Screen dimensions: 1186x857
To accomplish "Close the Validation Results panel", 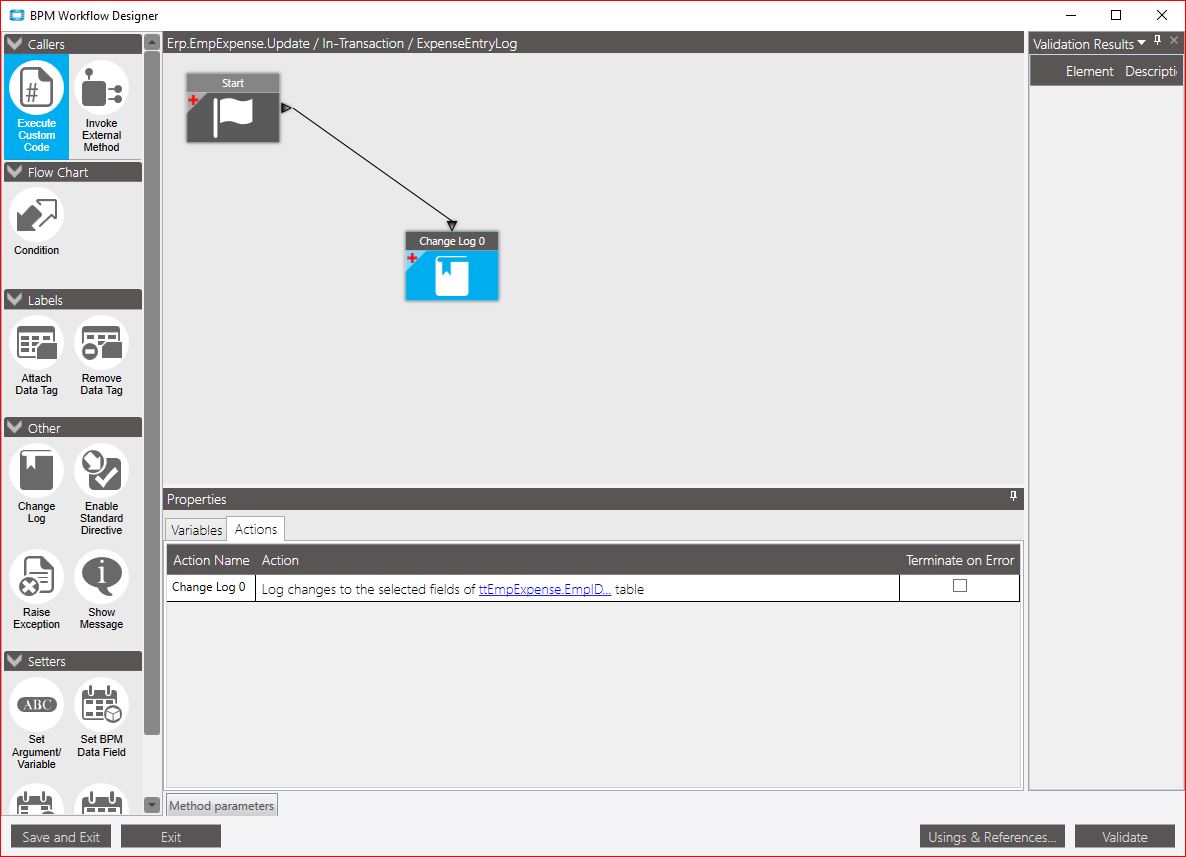I will coord(1174,41).
